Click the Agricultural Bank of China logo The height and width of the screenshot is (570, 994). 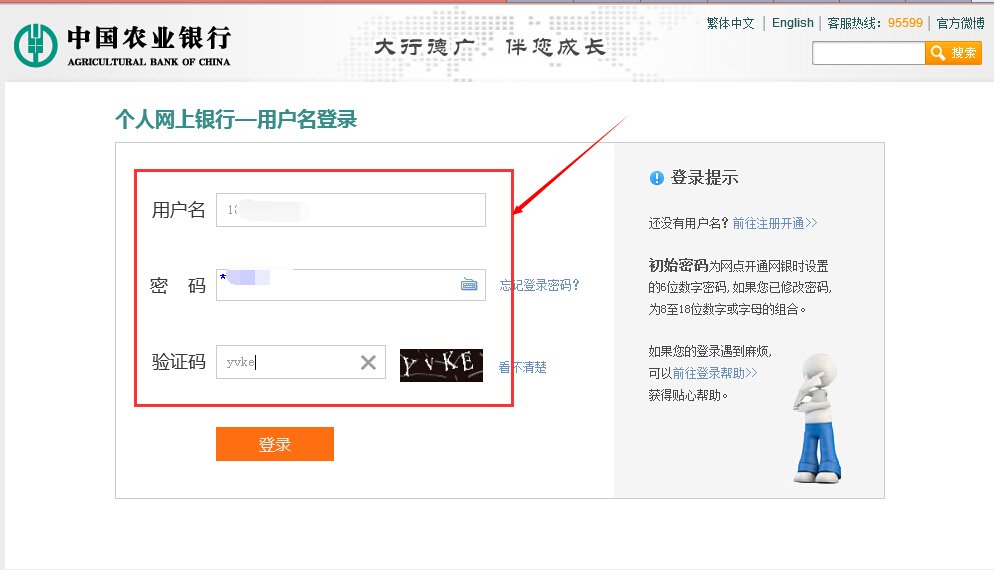(122, 46)
